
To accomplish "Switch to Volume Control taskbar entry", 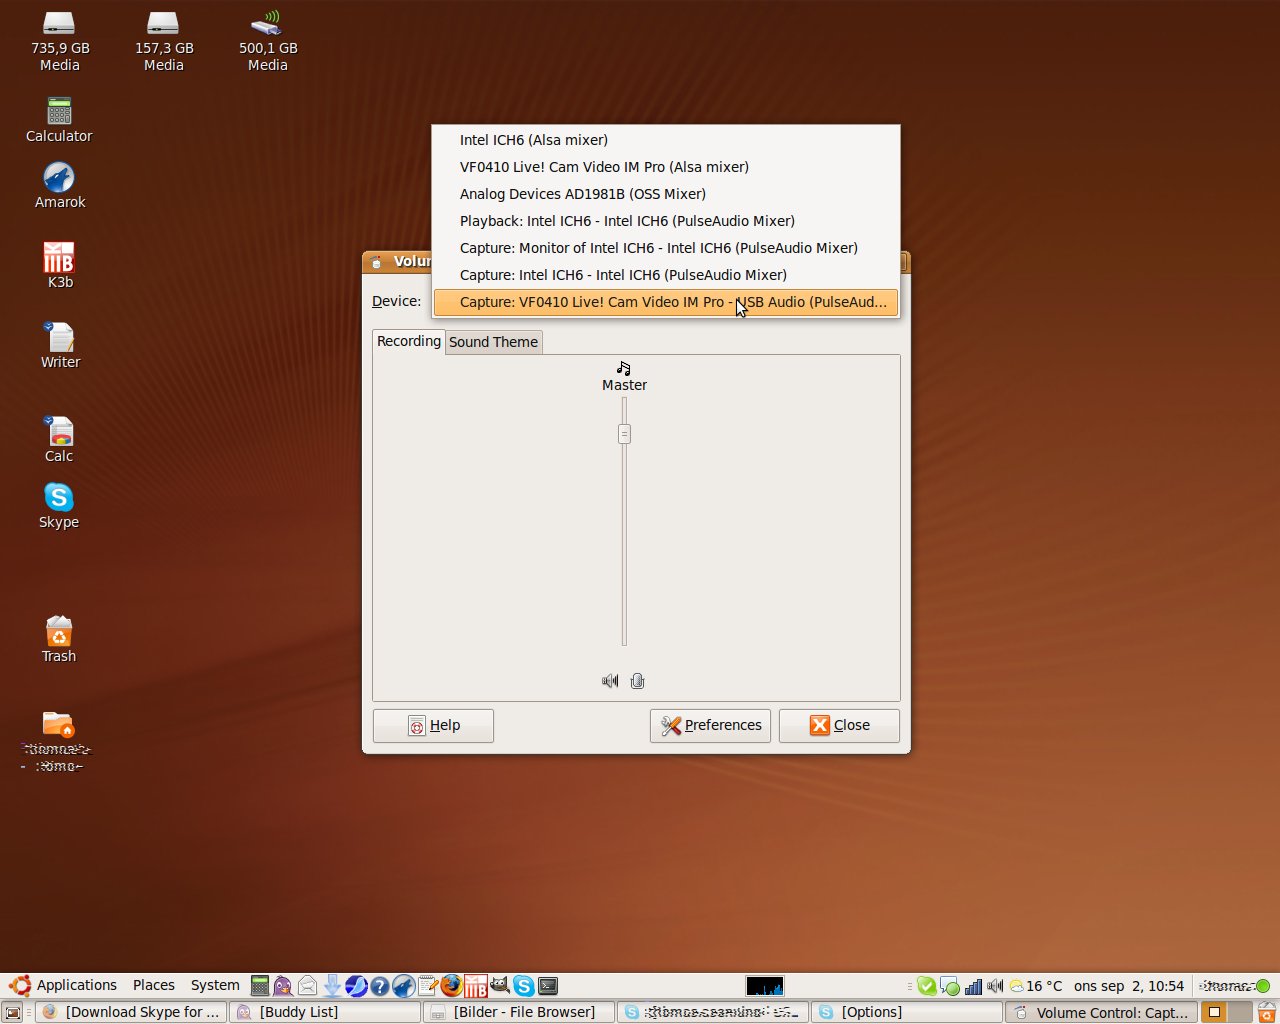I will 1101,1012.
